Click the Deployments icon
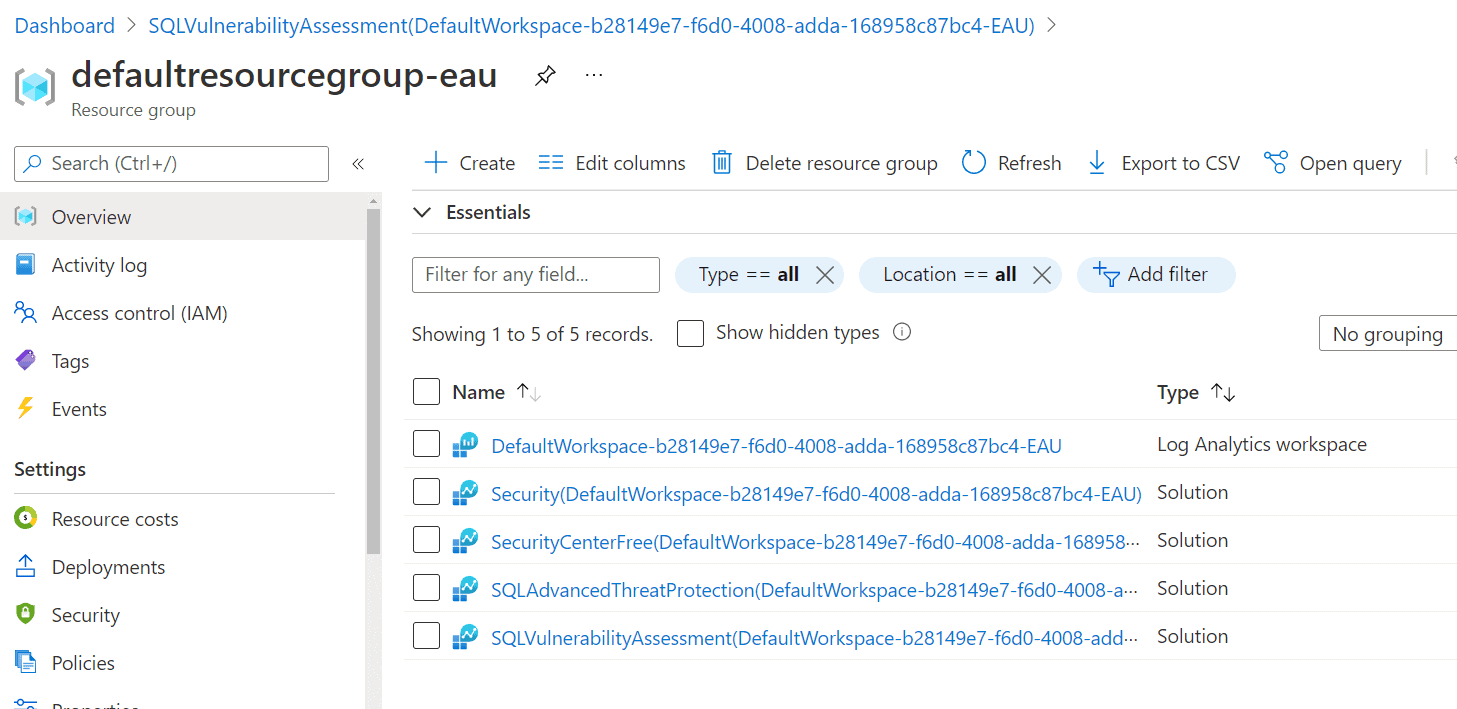This screenshot has height=709, width=1457. point(26,567)
